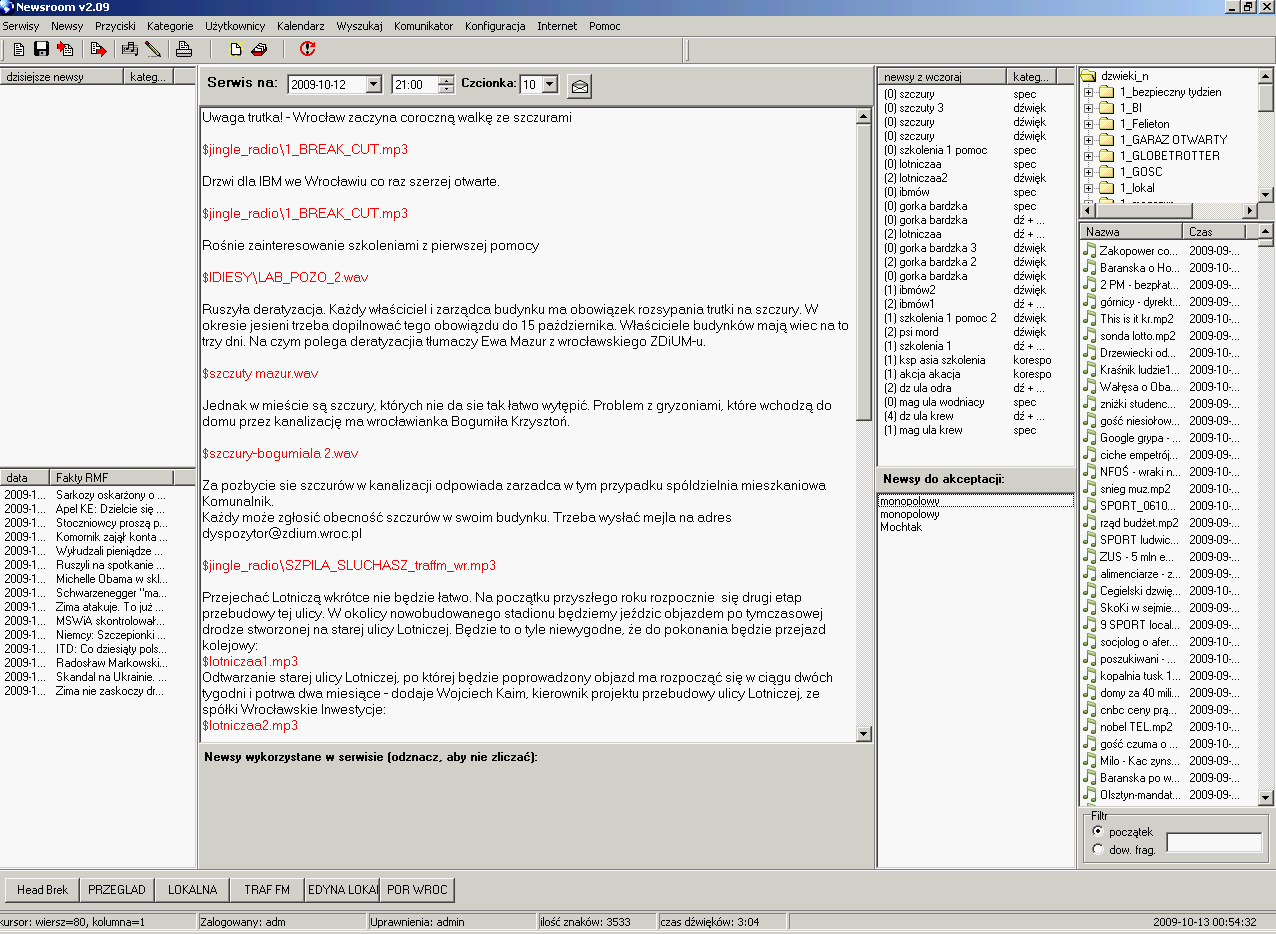Viewport: 1276px width, 934px height.
Task: Click the envelope button beside Czcionka
Action: click(580, 86)
